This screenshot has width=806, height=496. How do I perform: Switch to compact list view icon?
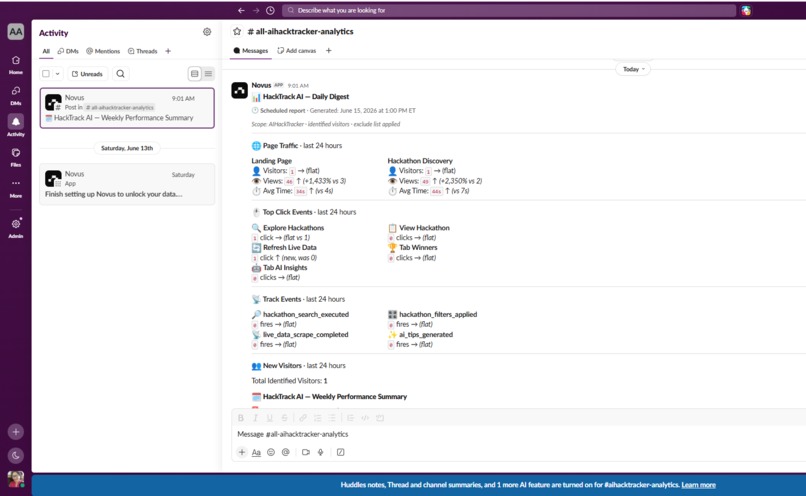pyautogui.click(x=208, y=74)
